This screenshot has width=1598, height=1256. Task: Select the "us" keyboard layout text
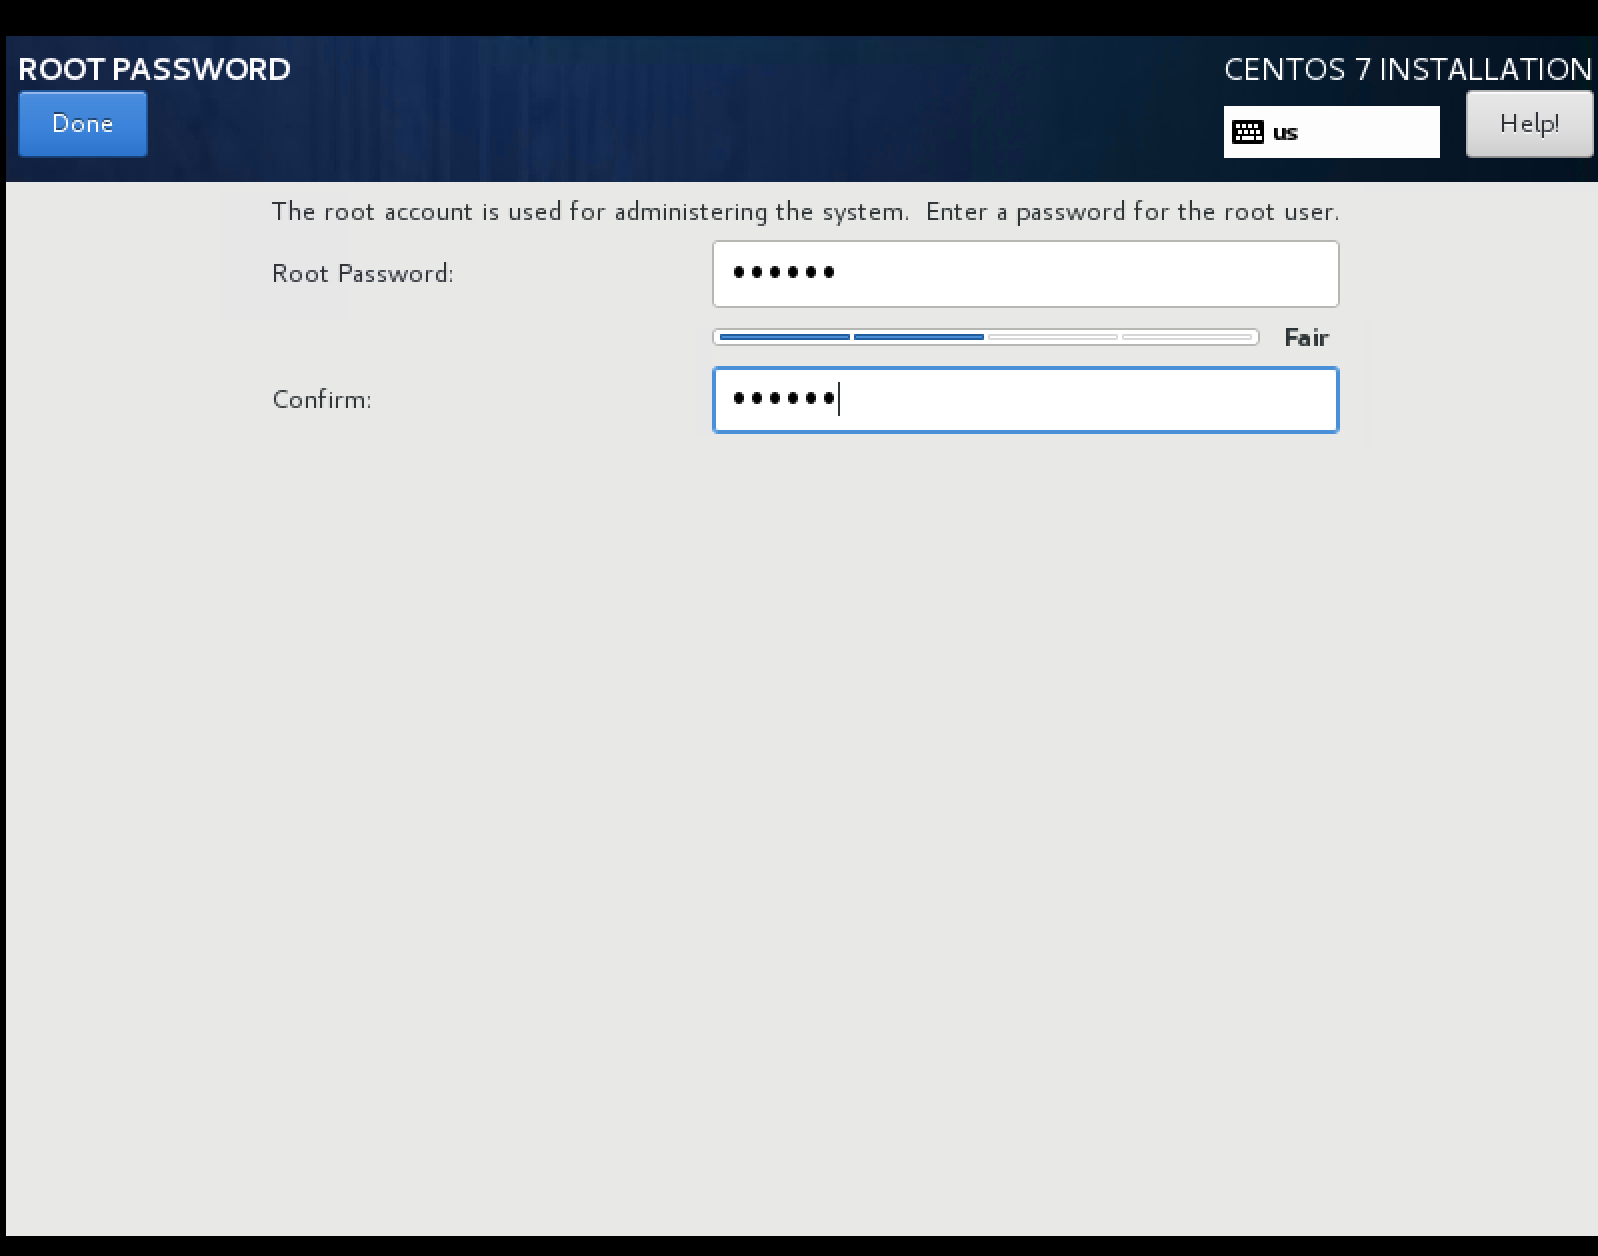(x=1285, y=132)
